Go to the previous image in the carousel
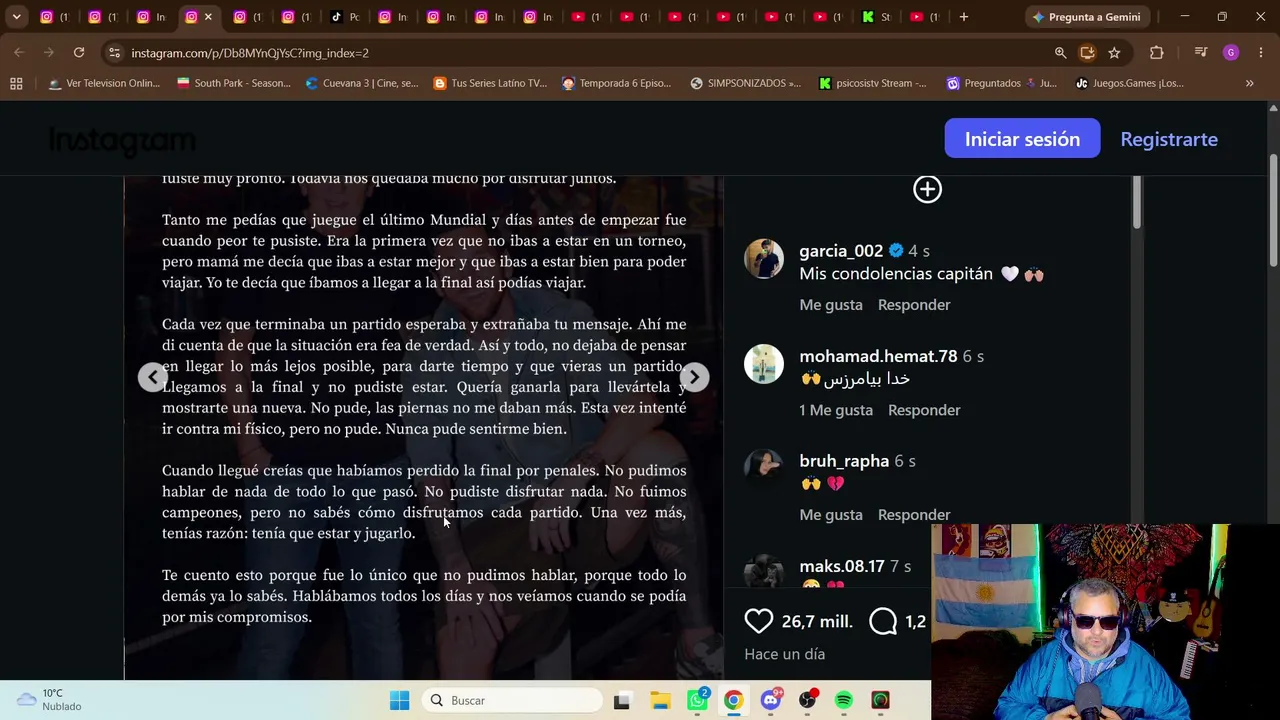The height and width of the screenshot is (720, 1280). pyautogui.click(x=152, y=377)
